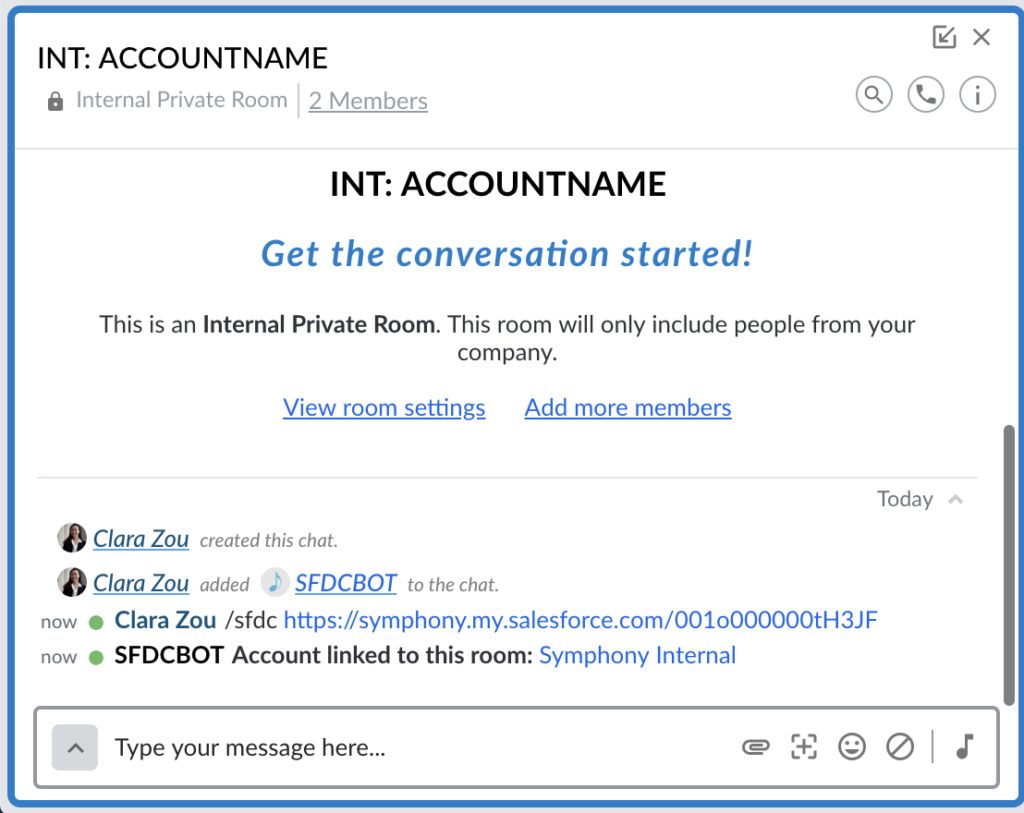Screen dimensions: 1024x813
Task: Expand the message composer with chevron button
Action: click(75, 747)
